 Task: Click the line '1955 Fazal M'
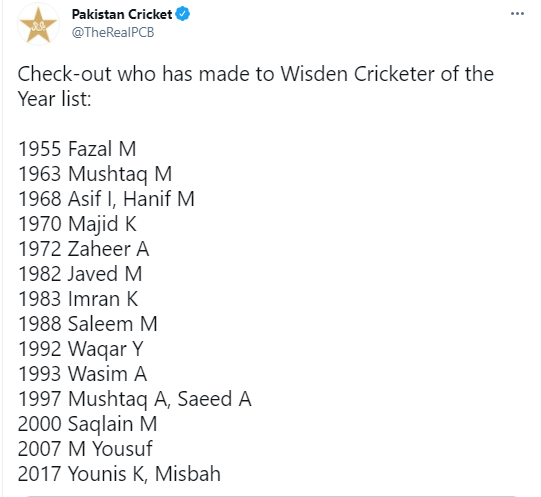pyautogui.click(x=77, y=149)
